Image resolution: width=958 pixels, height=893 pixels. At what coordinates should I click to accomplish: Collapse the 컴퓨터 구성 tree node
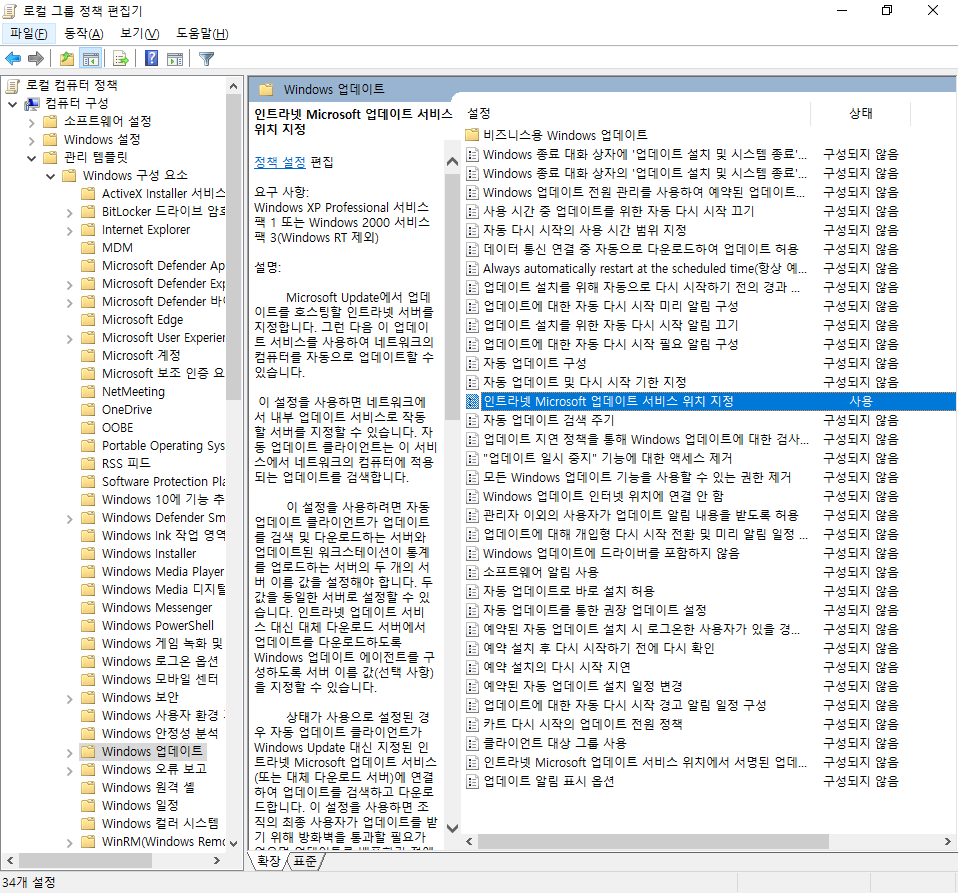pyautogui.click(x=12, y=104)
